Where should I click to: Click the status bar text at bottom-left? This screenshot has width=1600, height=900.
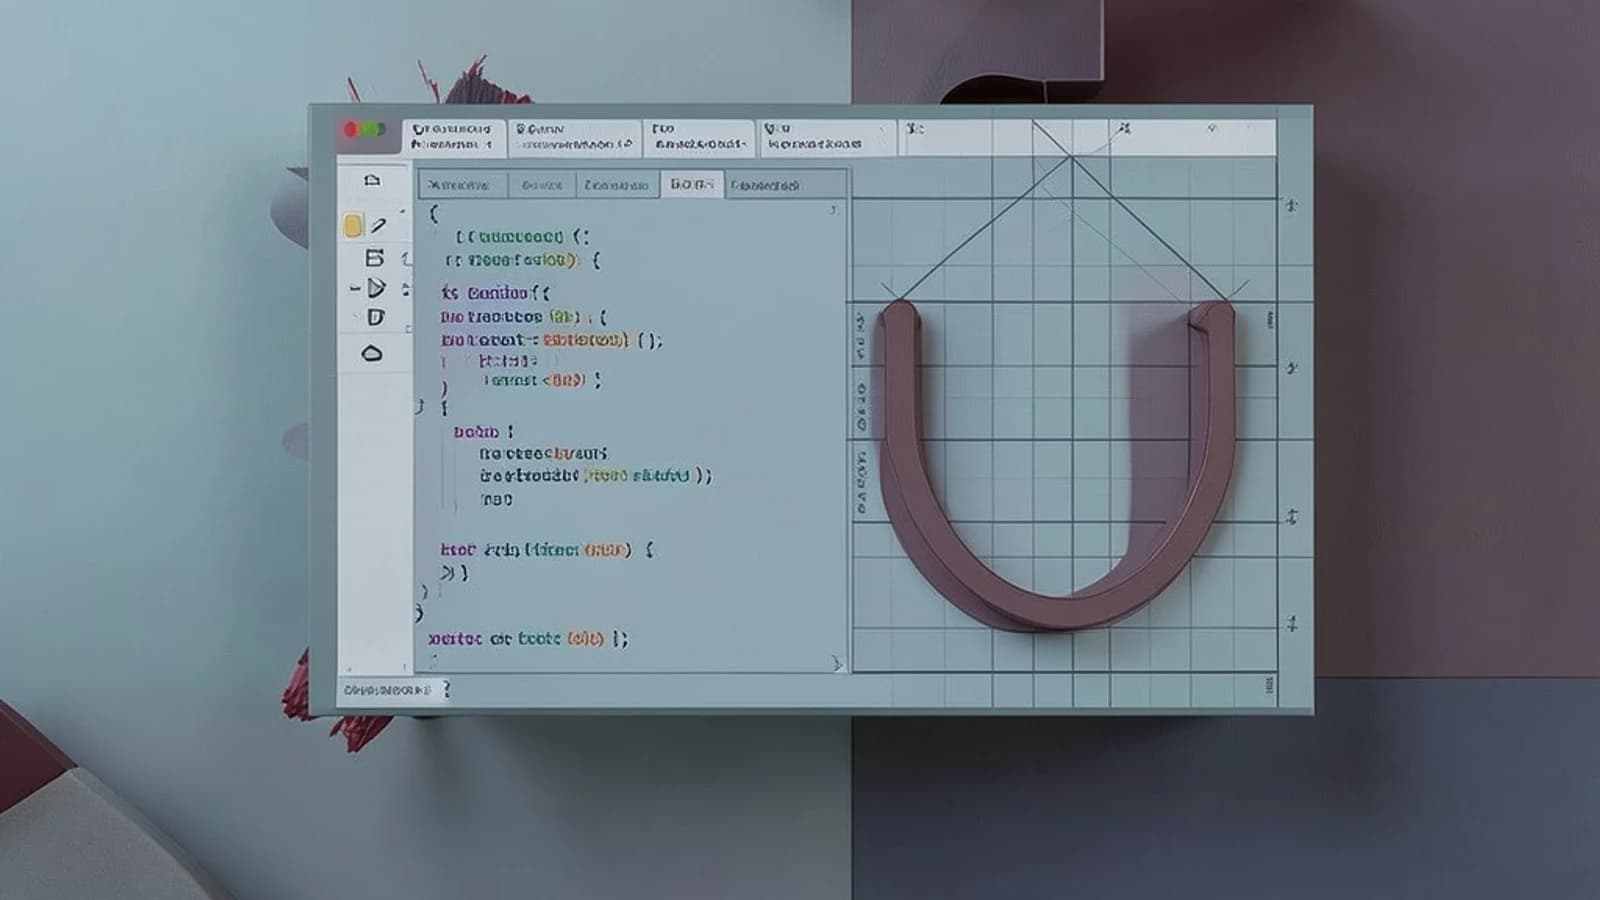tap(387, 690)
